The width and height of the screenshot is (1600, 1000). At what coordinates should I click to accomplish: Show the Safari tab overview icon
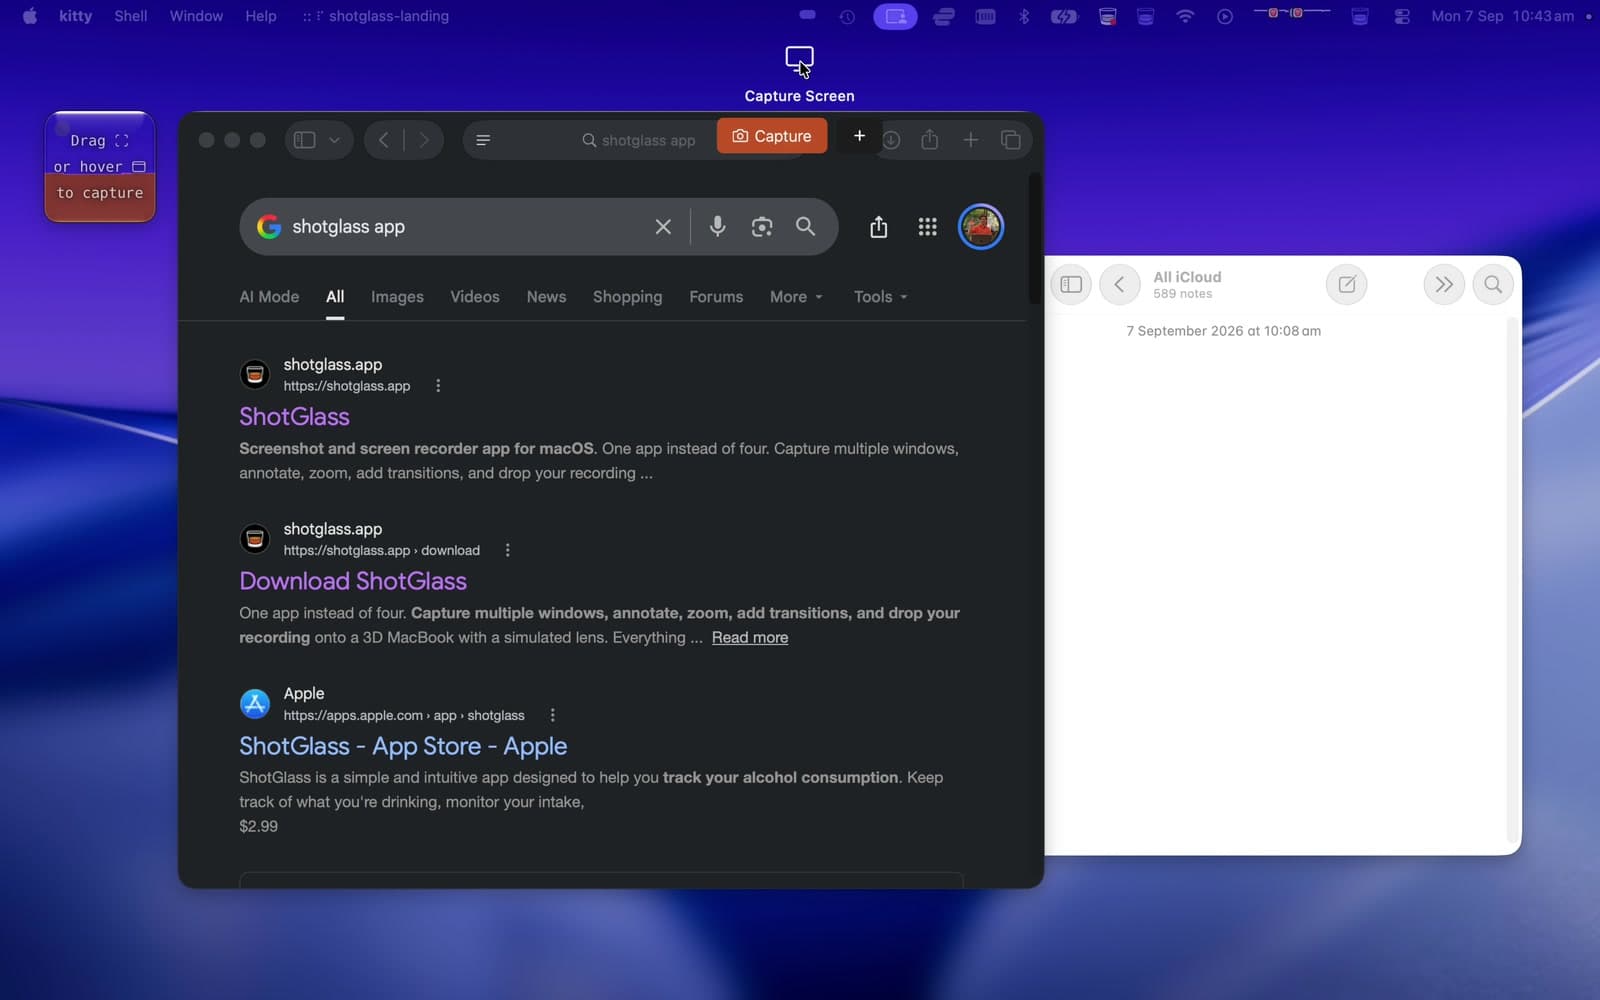(x=1010, y=140)
